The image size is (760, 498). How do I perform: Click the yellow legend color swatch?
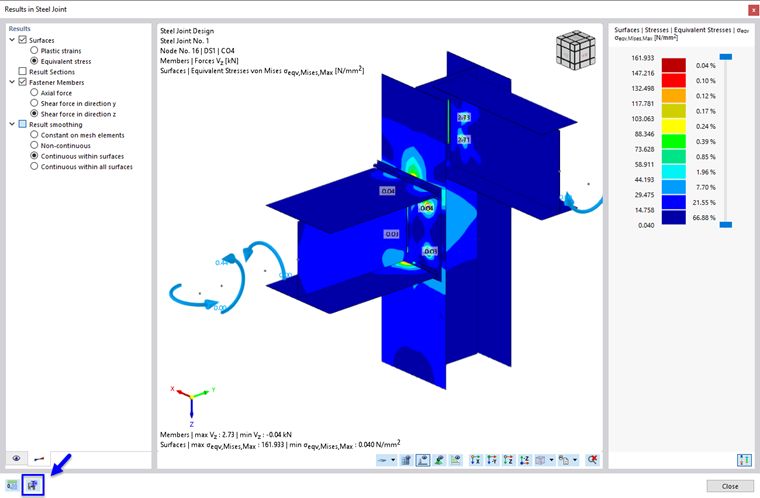(674, 126)
